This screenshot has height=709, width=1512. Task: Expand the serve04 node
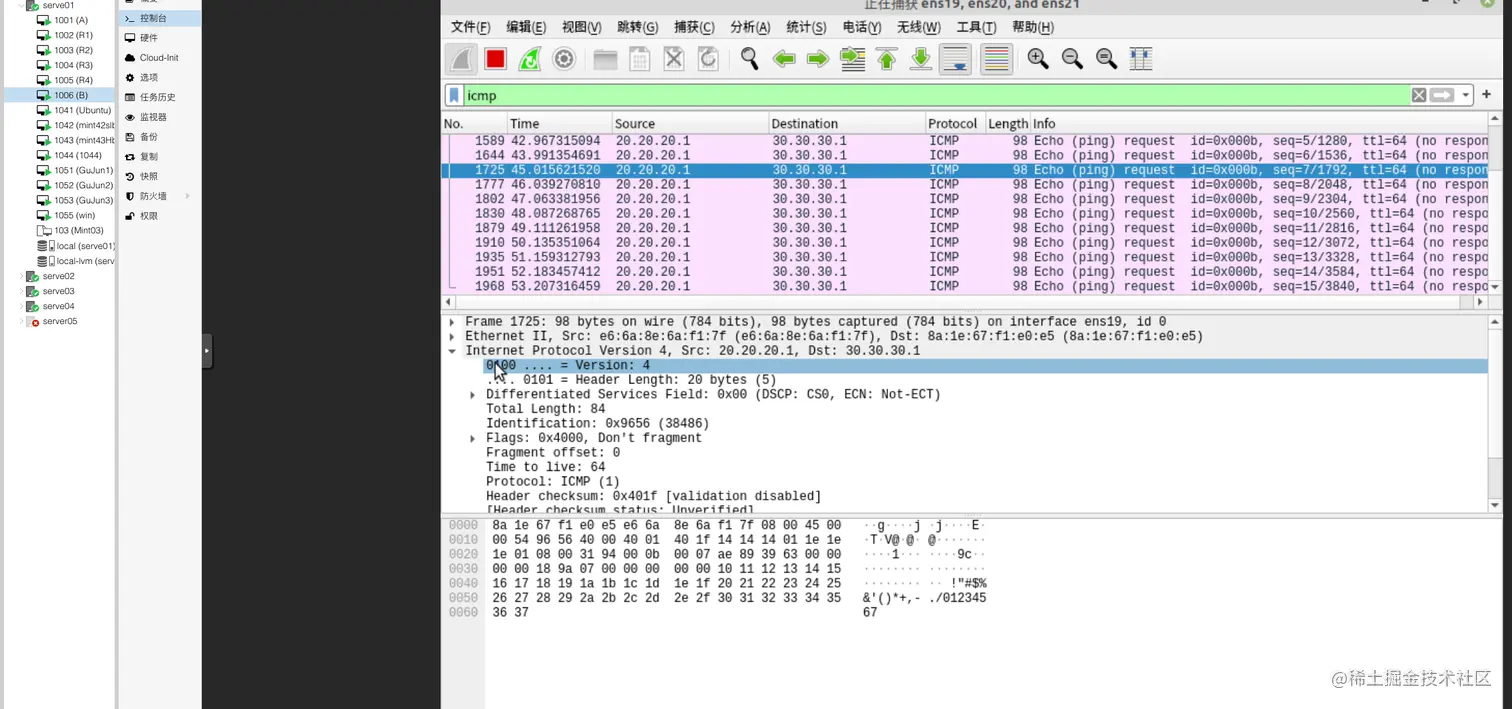pyautogui.click(x=21, y=306)
